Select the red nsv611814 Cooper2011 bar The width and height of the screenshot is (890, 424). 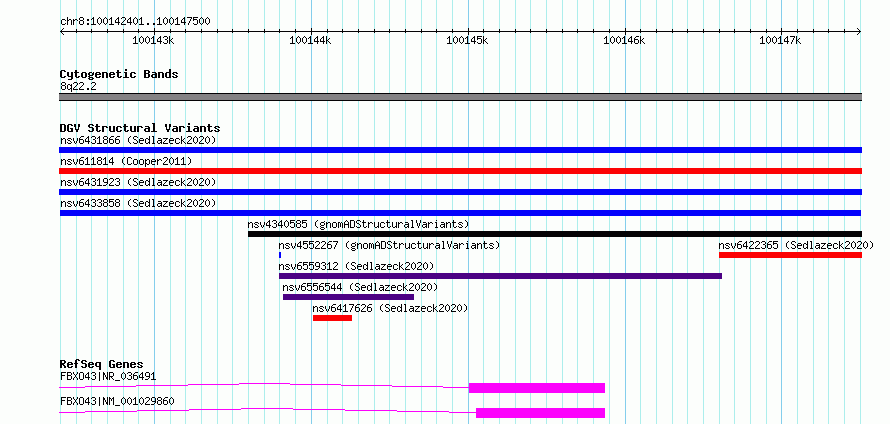pyautogui.click(x=460, y=171)
